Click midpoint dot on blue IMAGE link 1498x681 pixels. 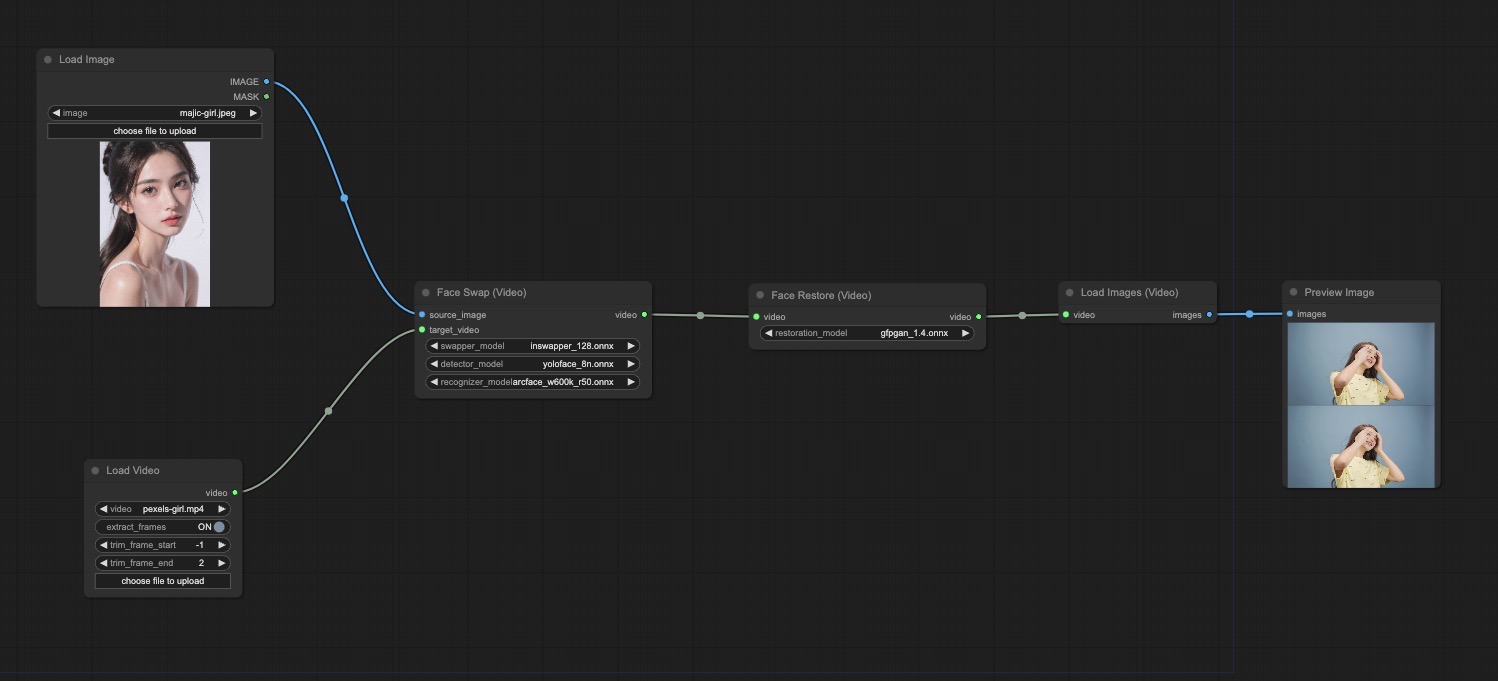pyautogui.click(x=344, y=198)
